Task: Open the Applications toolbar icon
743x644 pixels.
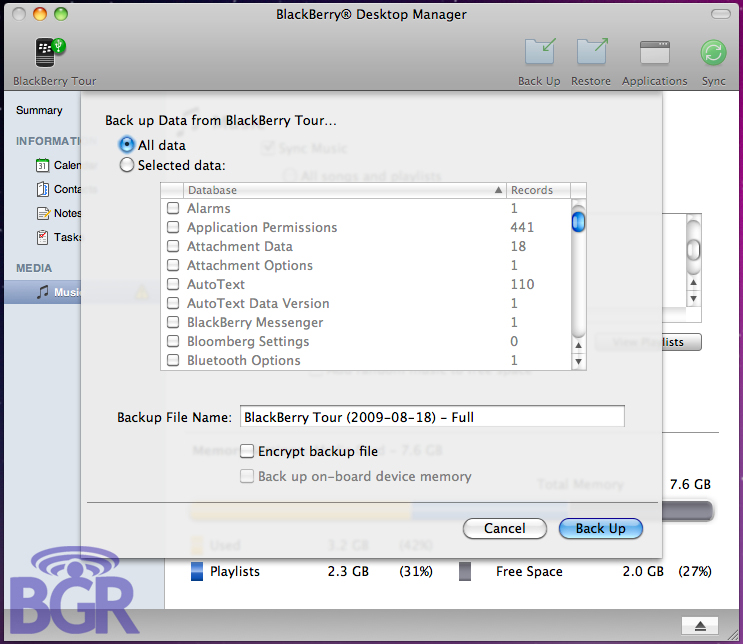Action: (654, 52)
